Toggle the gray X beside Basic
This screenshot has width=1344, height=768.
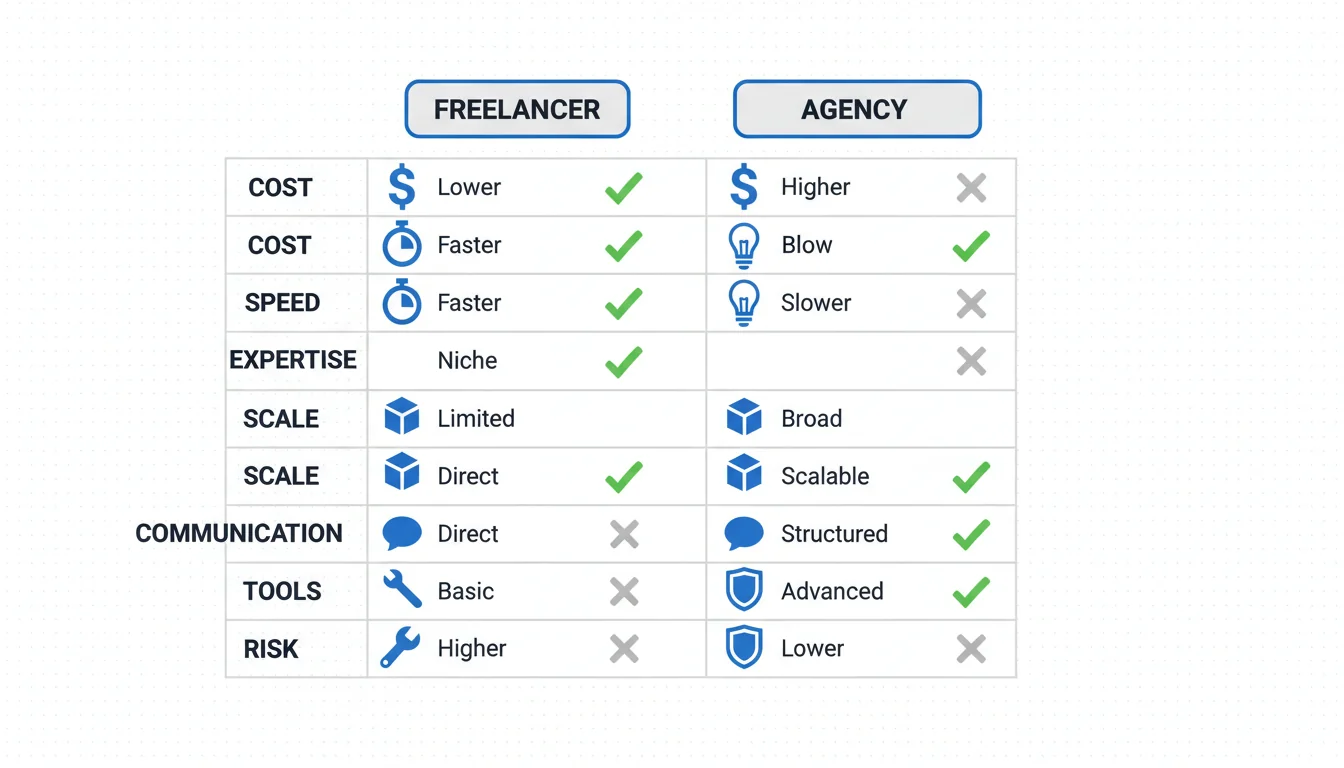pos(624,591)
